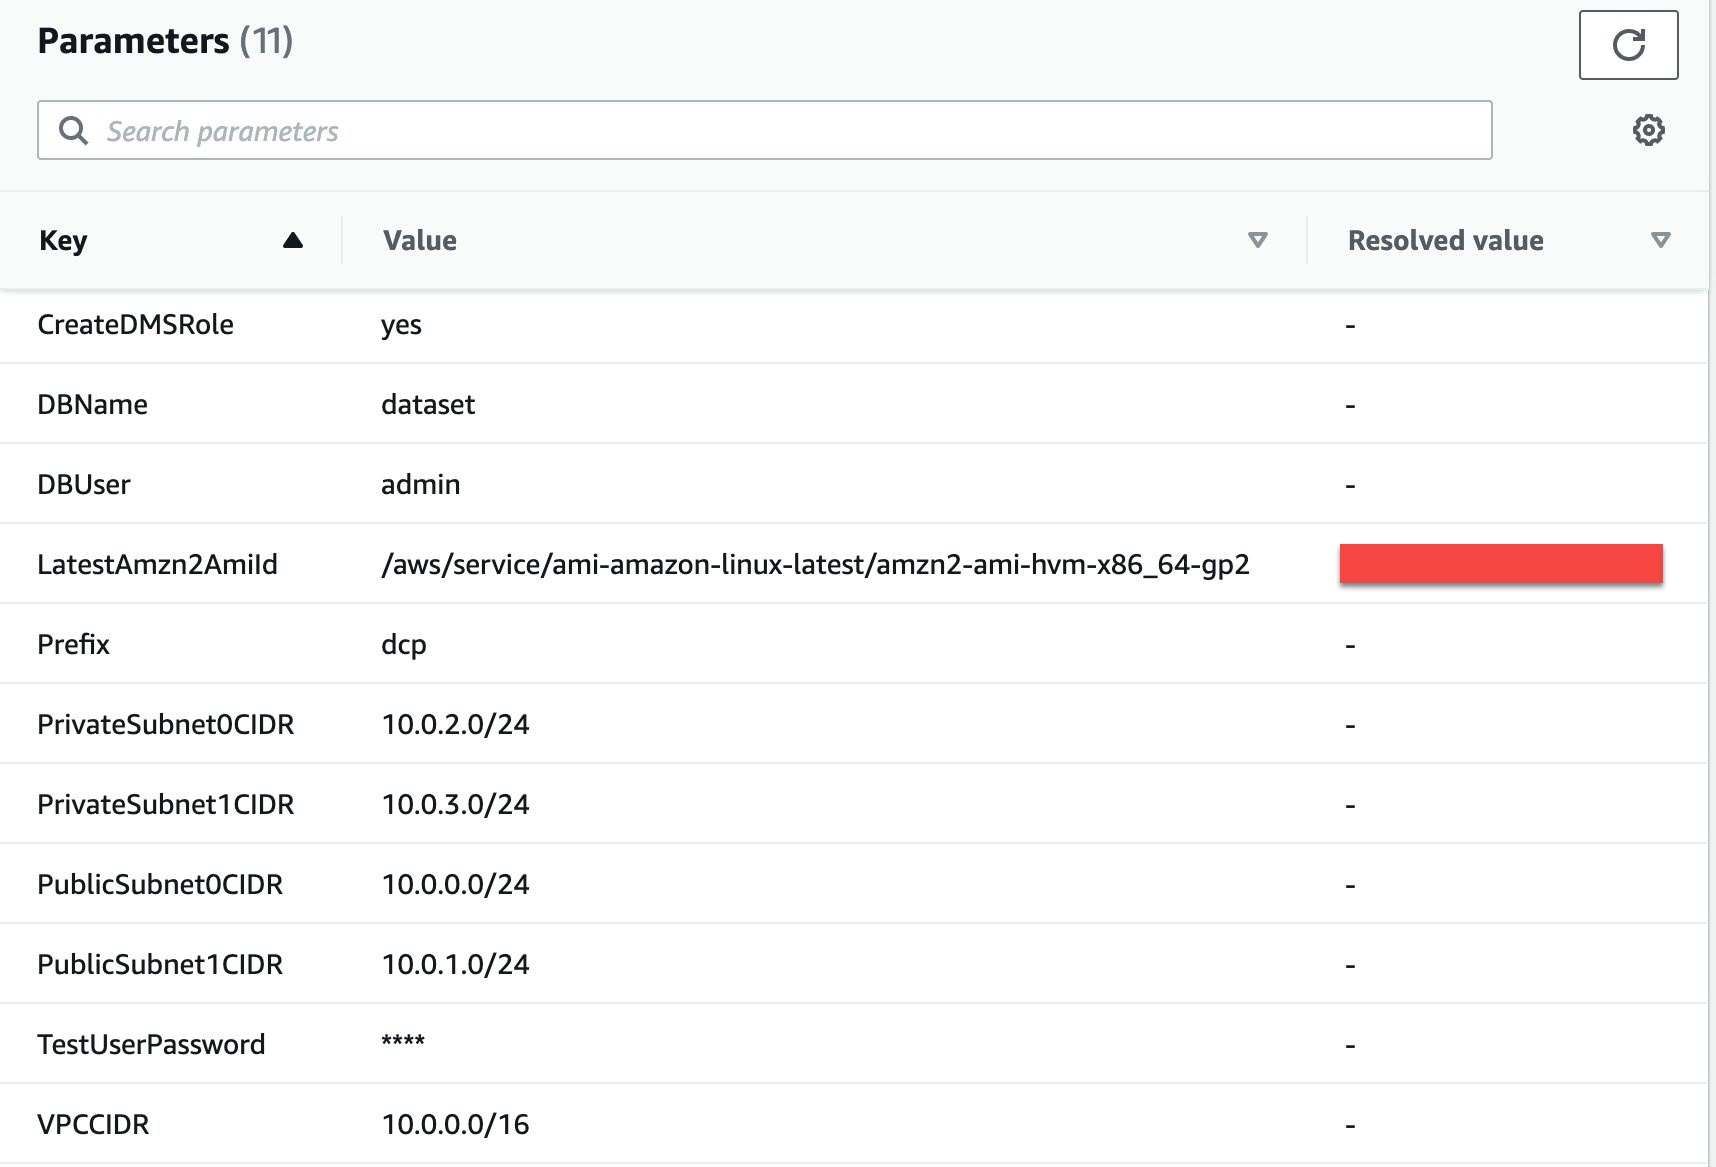Click the value 'dcp'
The height and width of the screenshot is (1167, 1716).
pos(403,645)
